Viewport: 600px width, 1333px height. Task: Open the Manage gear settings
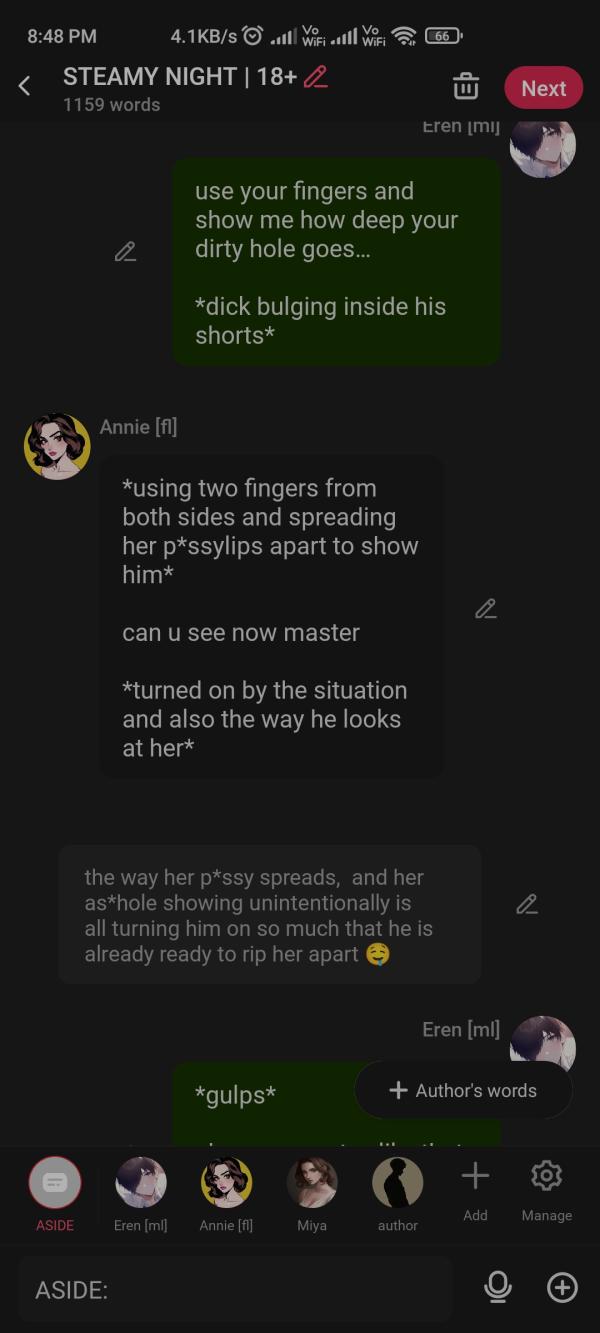click(x=546, y=1190)
